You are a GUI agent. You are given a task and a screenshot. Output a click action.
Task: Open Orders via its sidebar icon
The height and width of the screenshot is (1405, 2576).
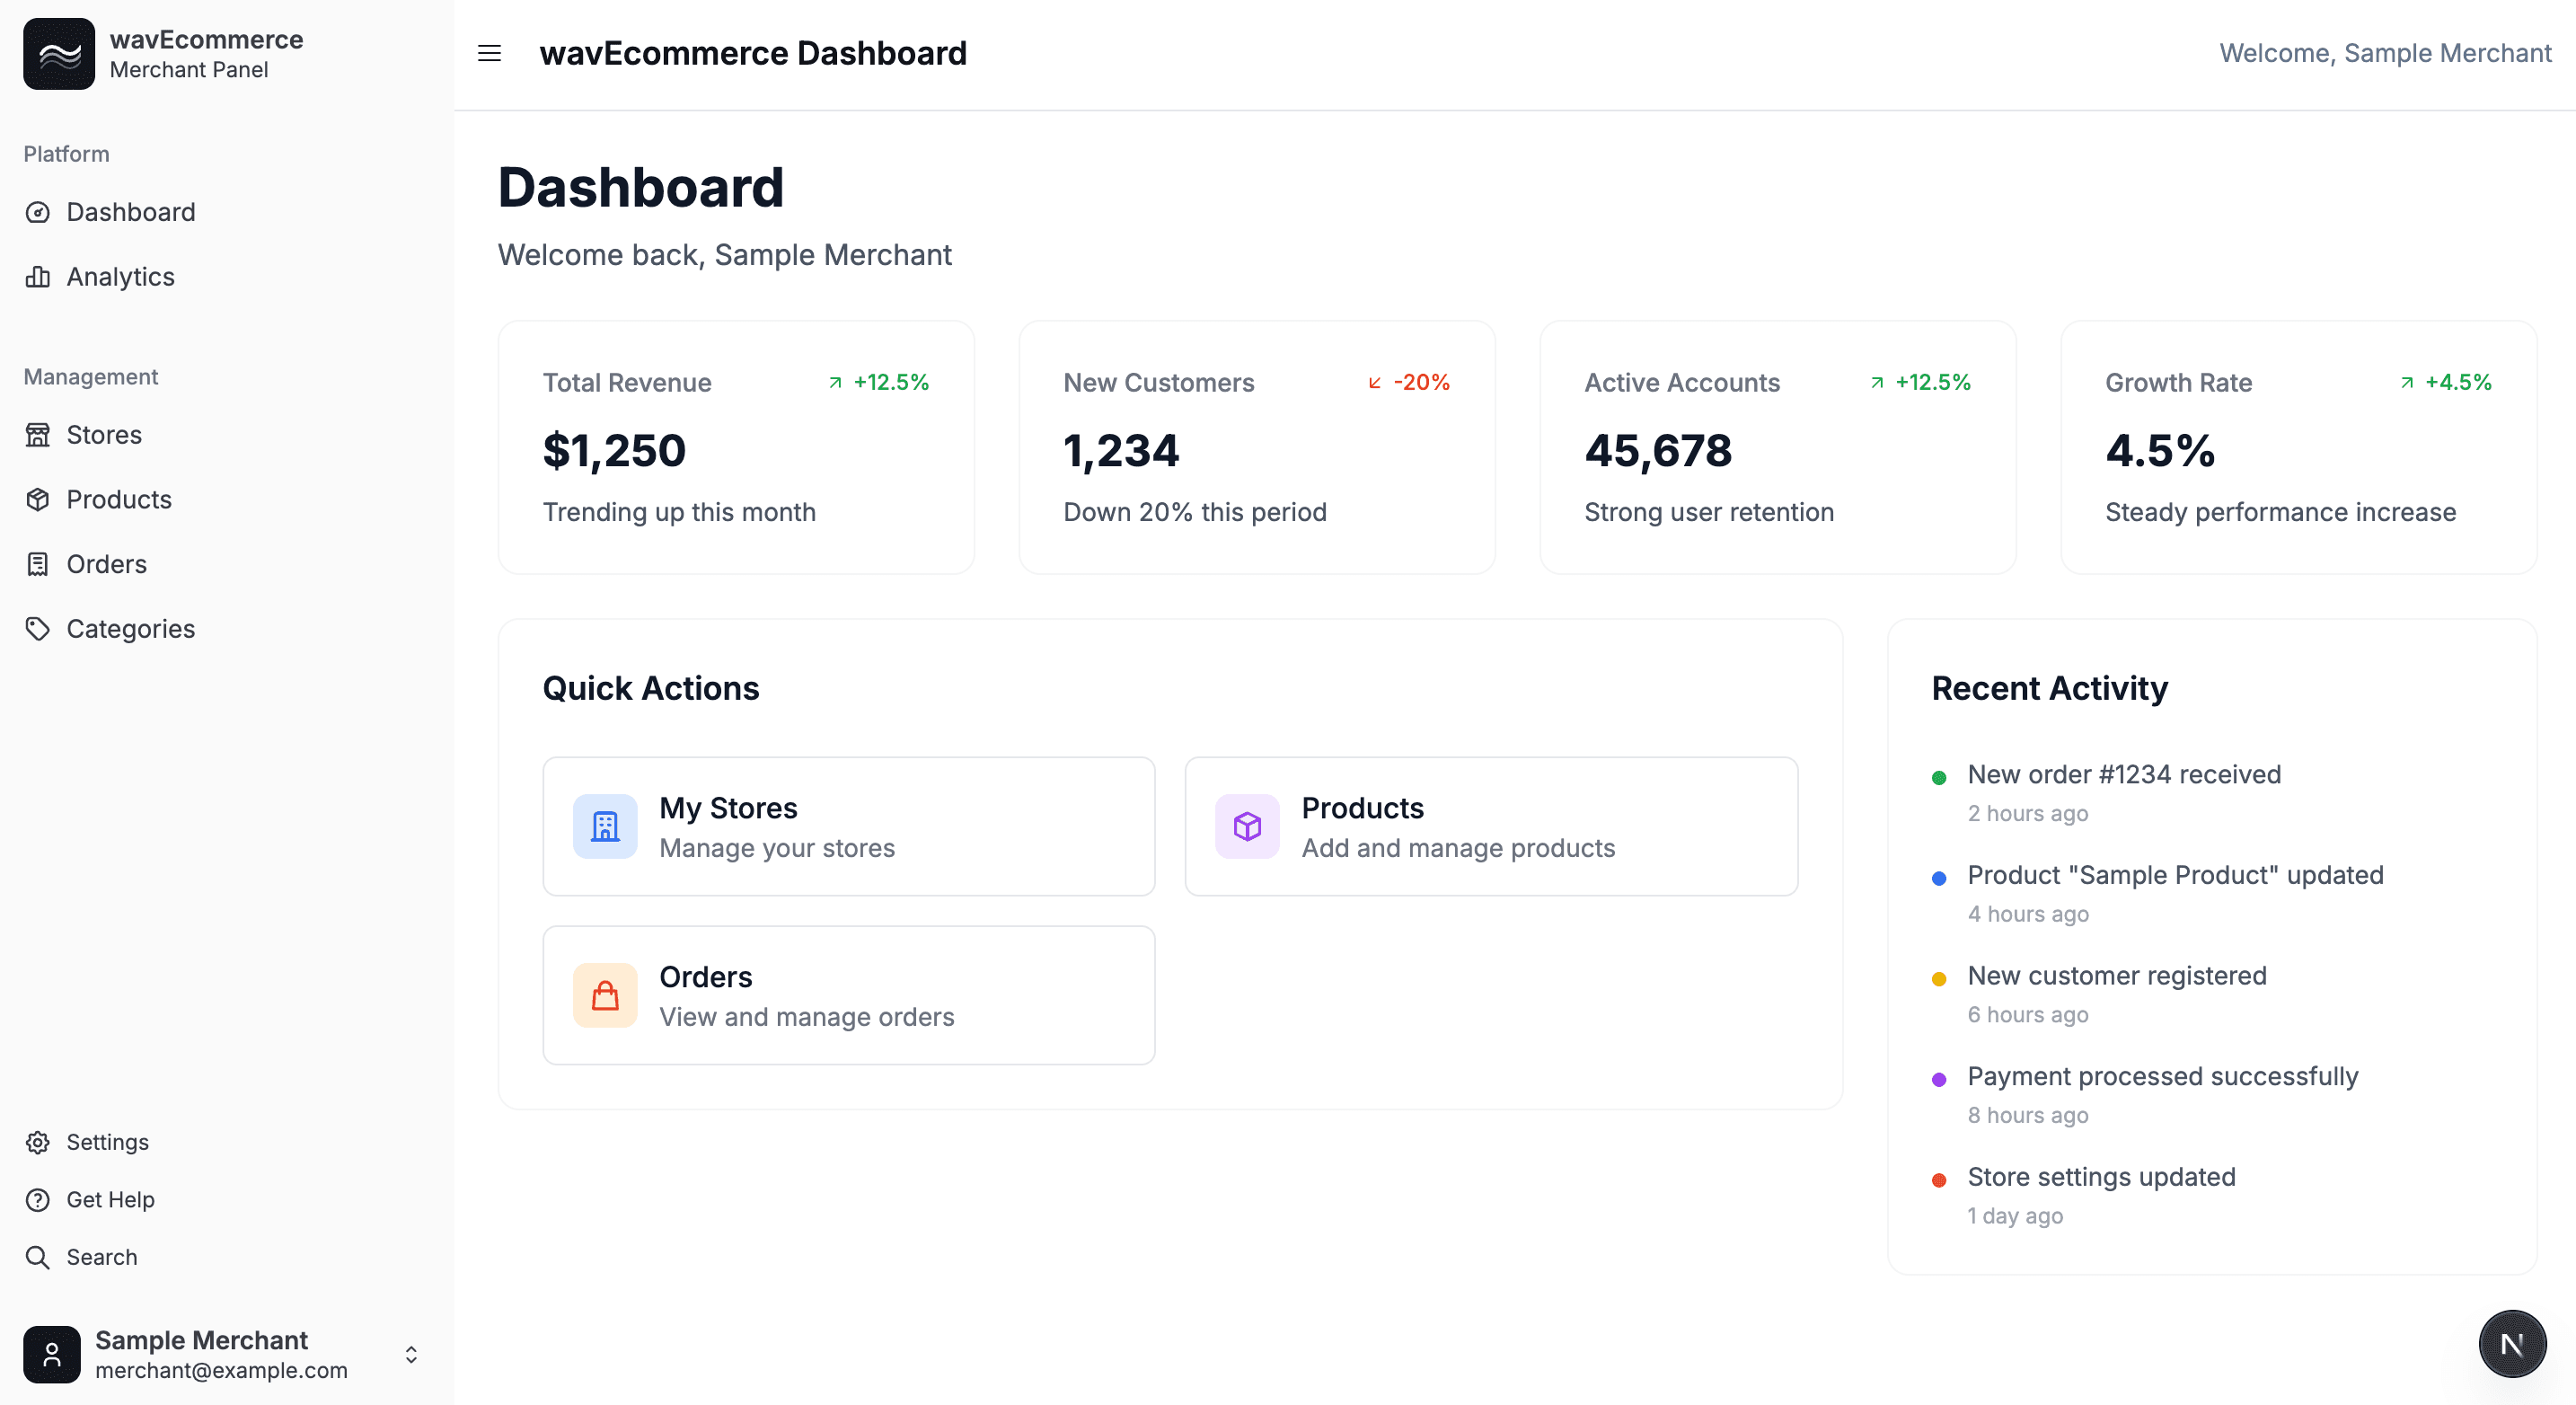[37, 564]
